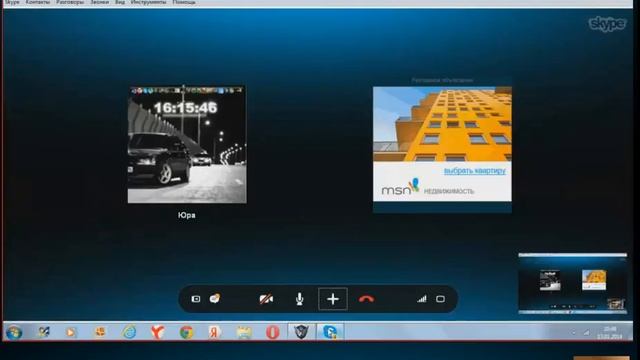The width and height of the screenshot is (640, 360).
Task: Open Windows Media Player from taskbar
Action: tap(71, 332)
